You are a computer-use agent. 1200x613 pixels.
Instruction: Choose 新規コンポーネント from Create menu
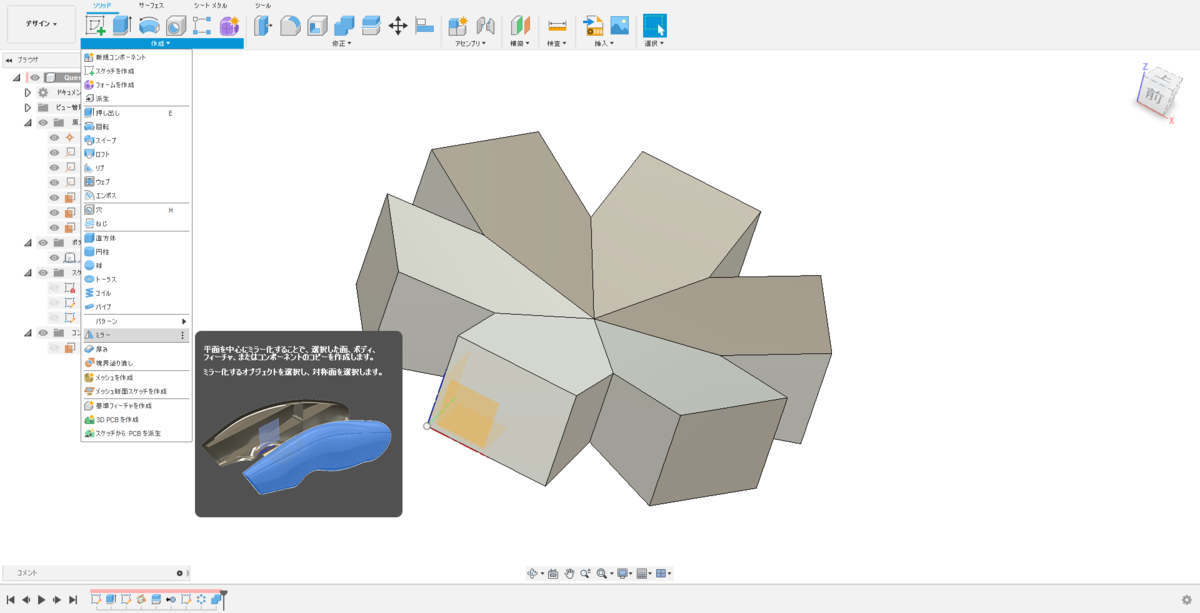(136, 57)
